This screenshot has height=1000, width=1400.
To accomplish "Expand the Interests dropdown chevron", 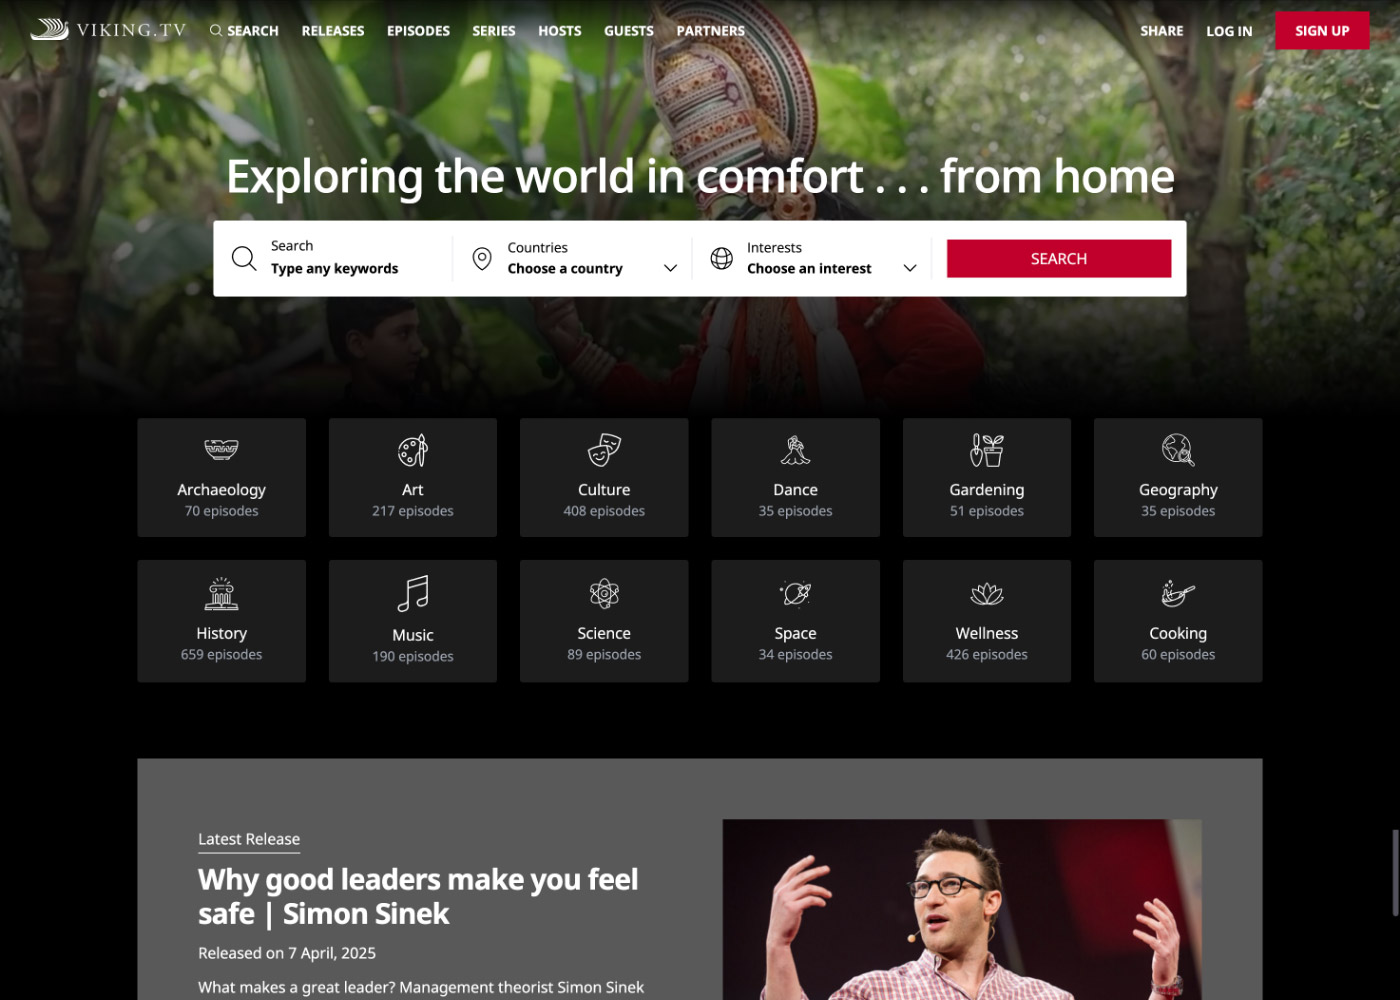I will coord(910,268).
